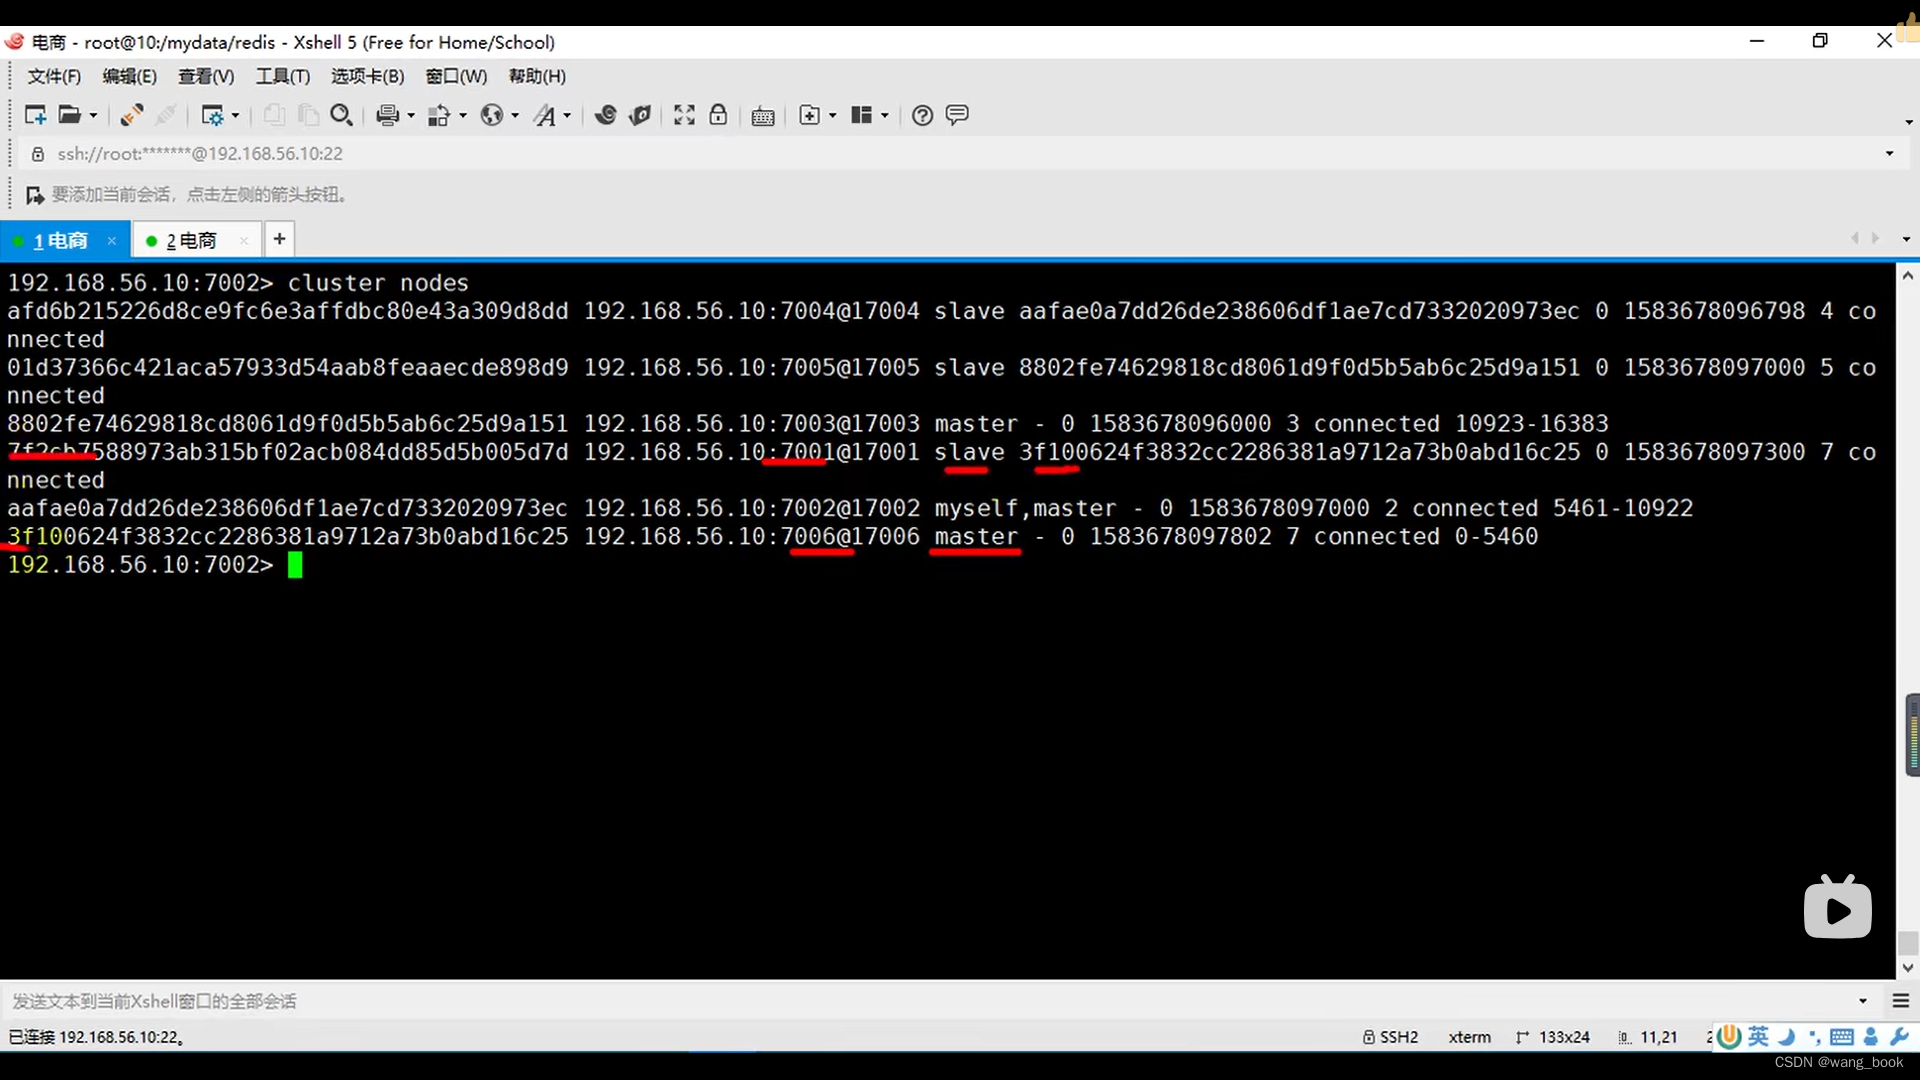Click the paste icon in toolbar
Image resolution: width=1920 pixels, height=1080 pixels.
[x=308, y=115]
